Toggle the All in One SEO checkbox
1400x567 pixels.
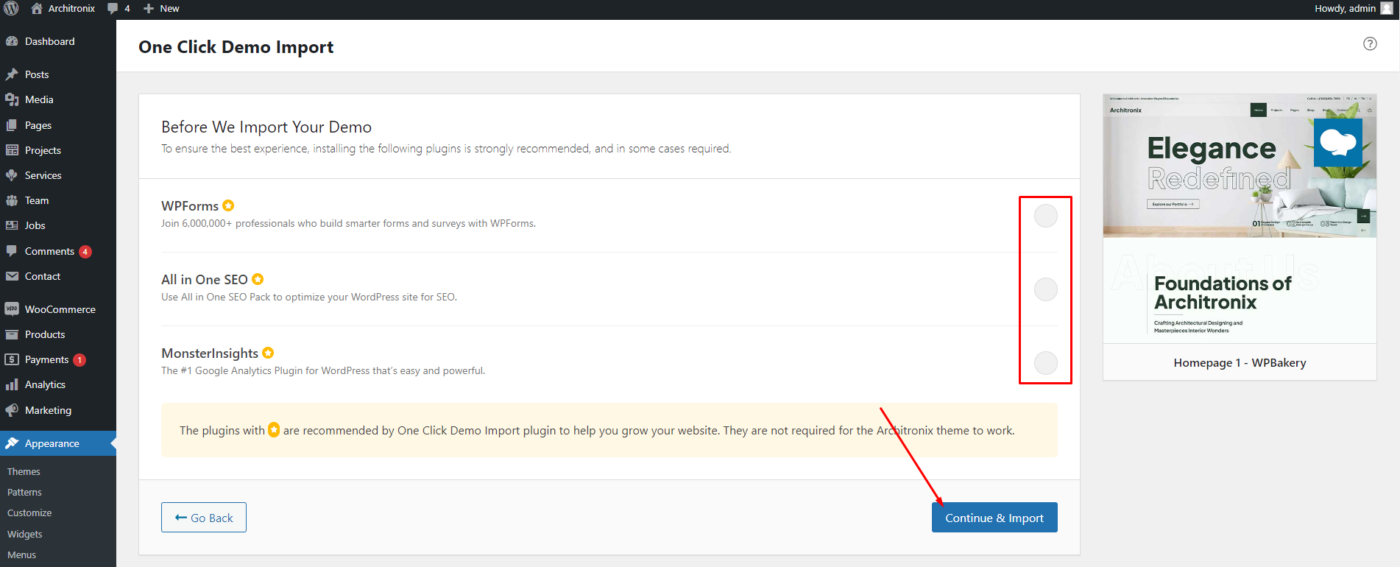1045,289
